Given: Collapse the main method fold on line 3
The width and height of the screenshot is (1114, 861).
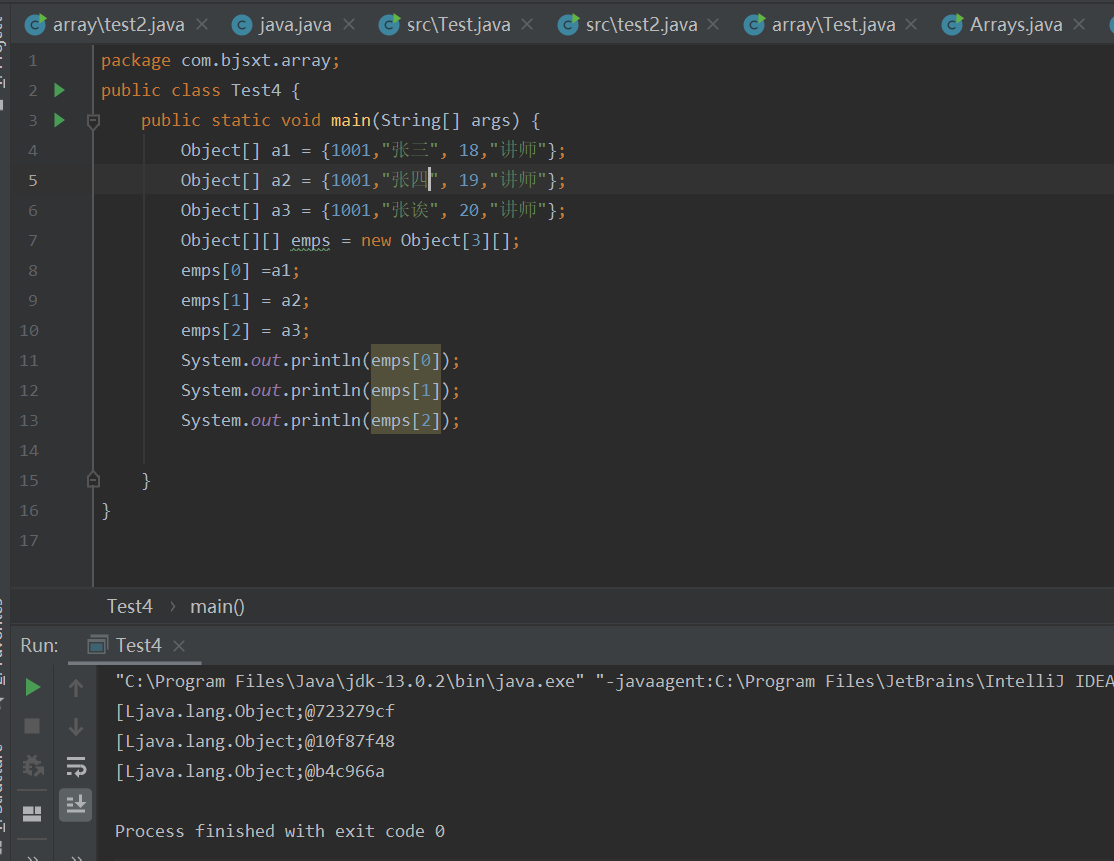Looking at the screenshot, I should 93,121.
